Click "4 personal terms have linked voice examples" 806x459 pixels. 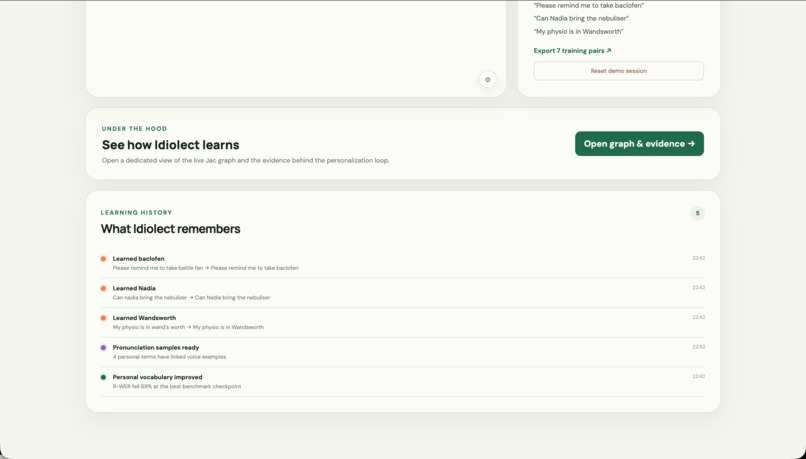click(169, 357)
